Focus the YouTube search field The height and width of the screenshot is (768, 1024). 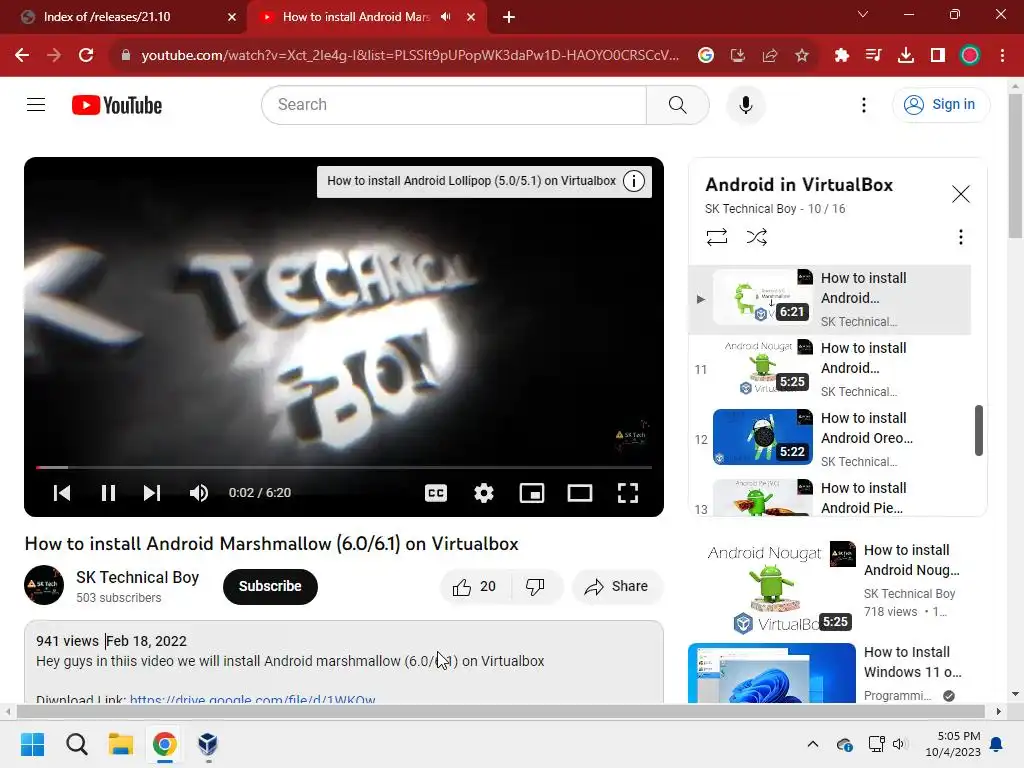pyautogui.click(x=454, y=104)
